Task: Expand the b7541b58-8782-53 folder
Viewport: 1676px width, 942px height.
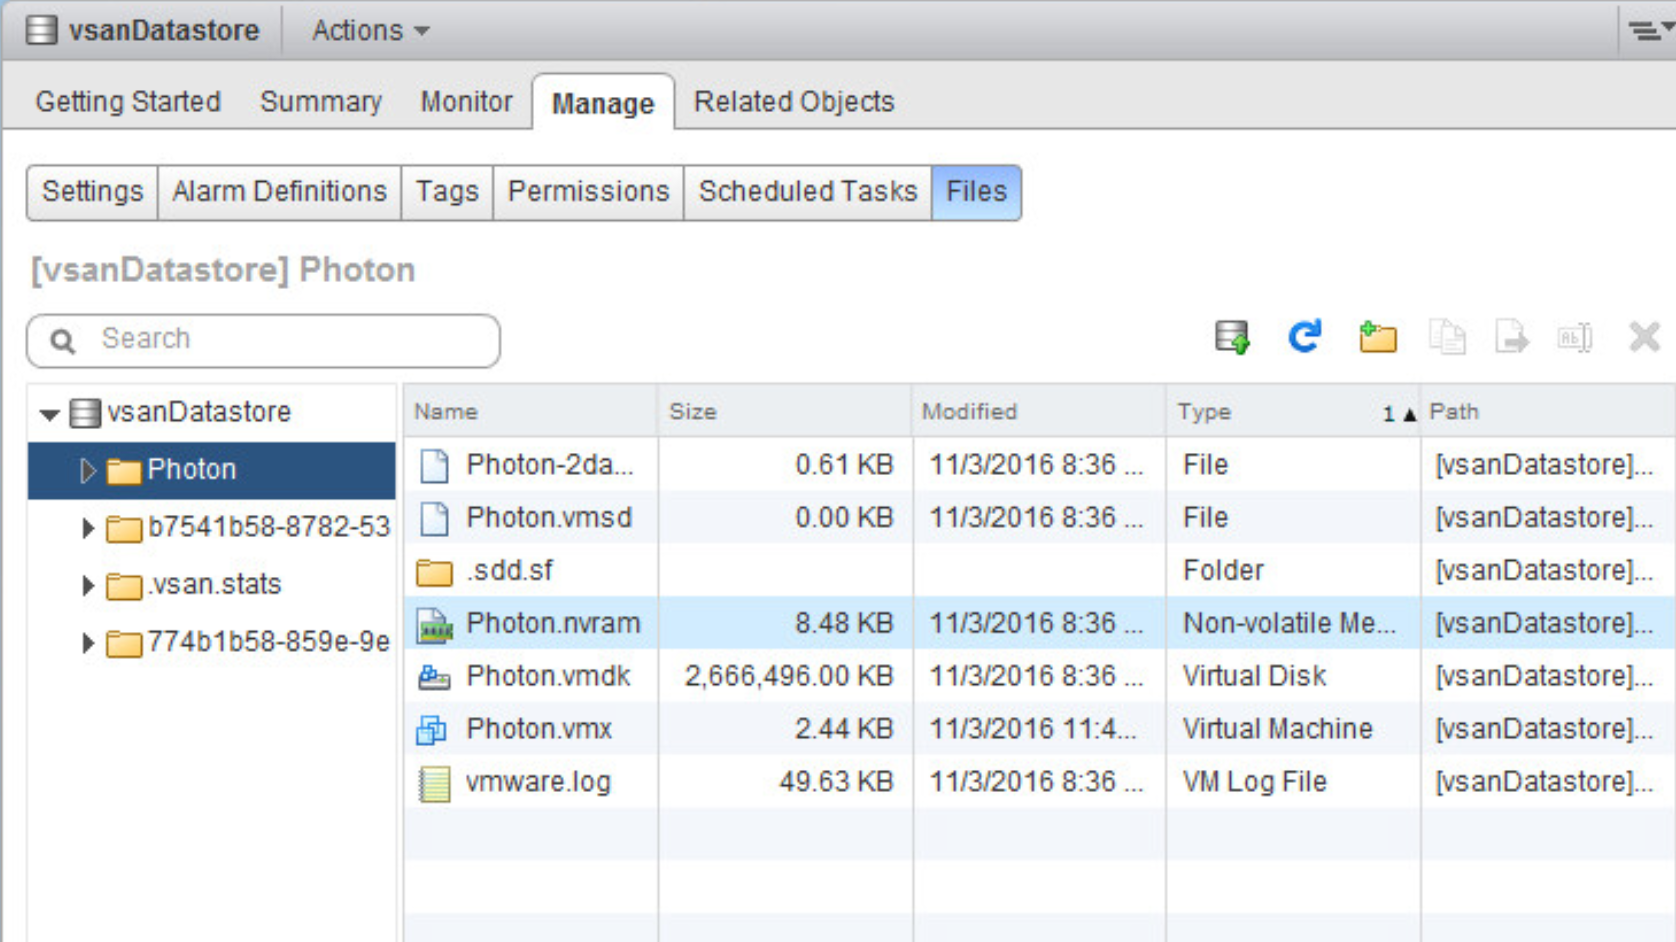Action: tap(87, 528)
